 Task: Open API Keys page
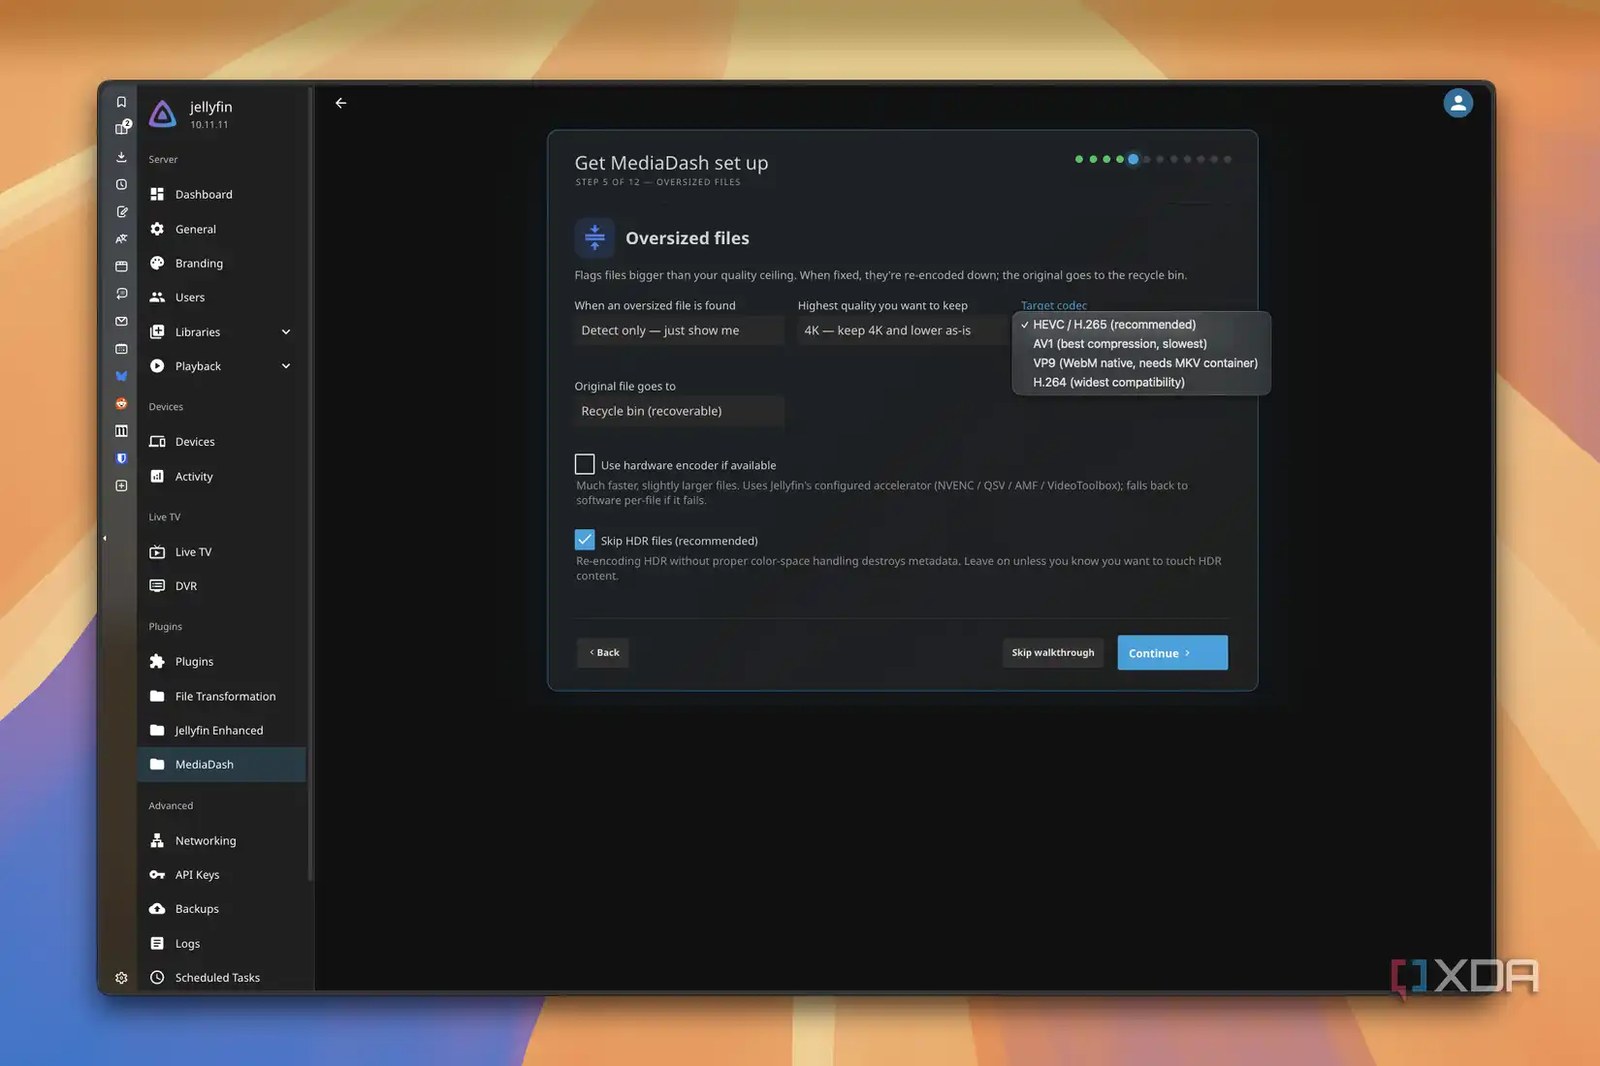[x=222, y=875]
